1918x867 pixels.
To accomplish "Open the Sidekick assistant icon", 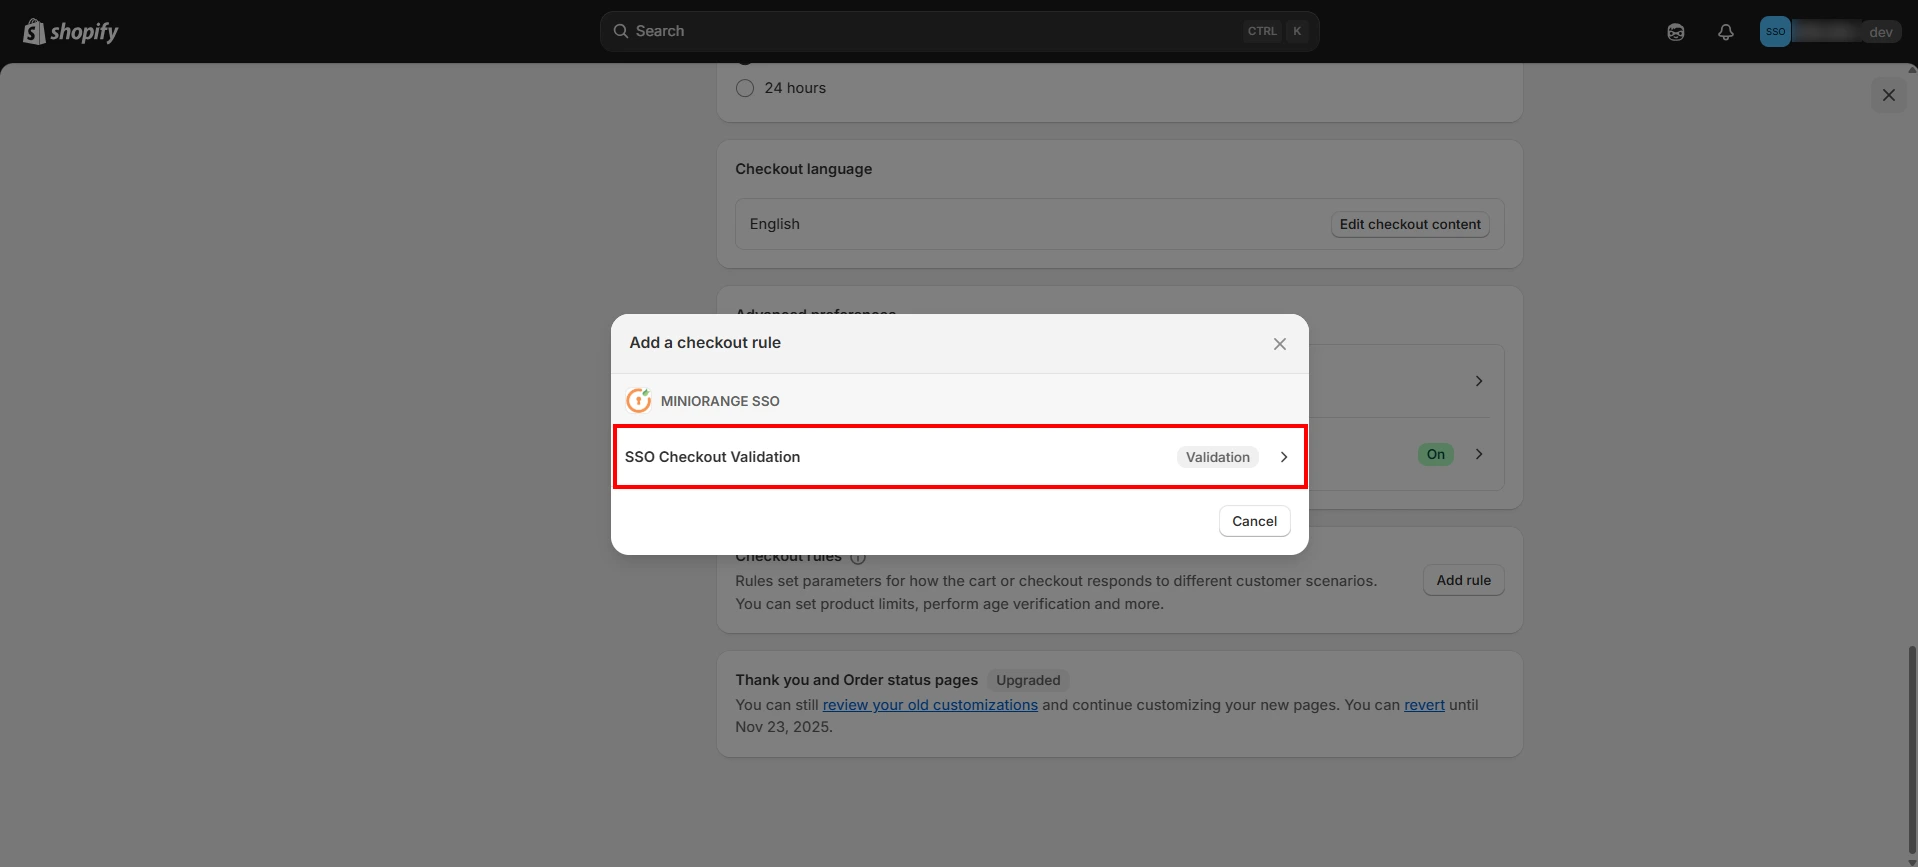I will 1676,32.
